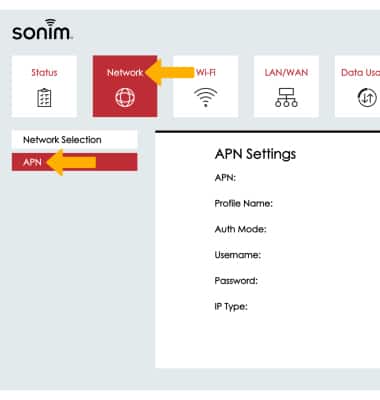Viewport: 380px width, 400px height.
Task: Click the Data Usage arrows icon
Action: click(x=367, y=98)
